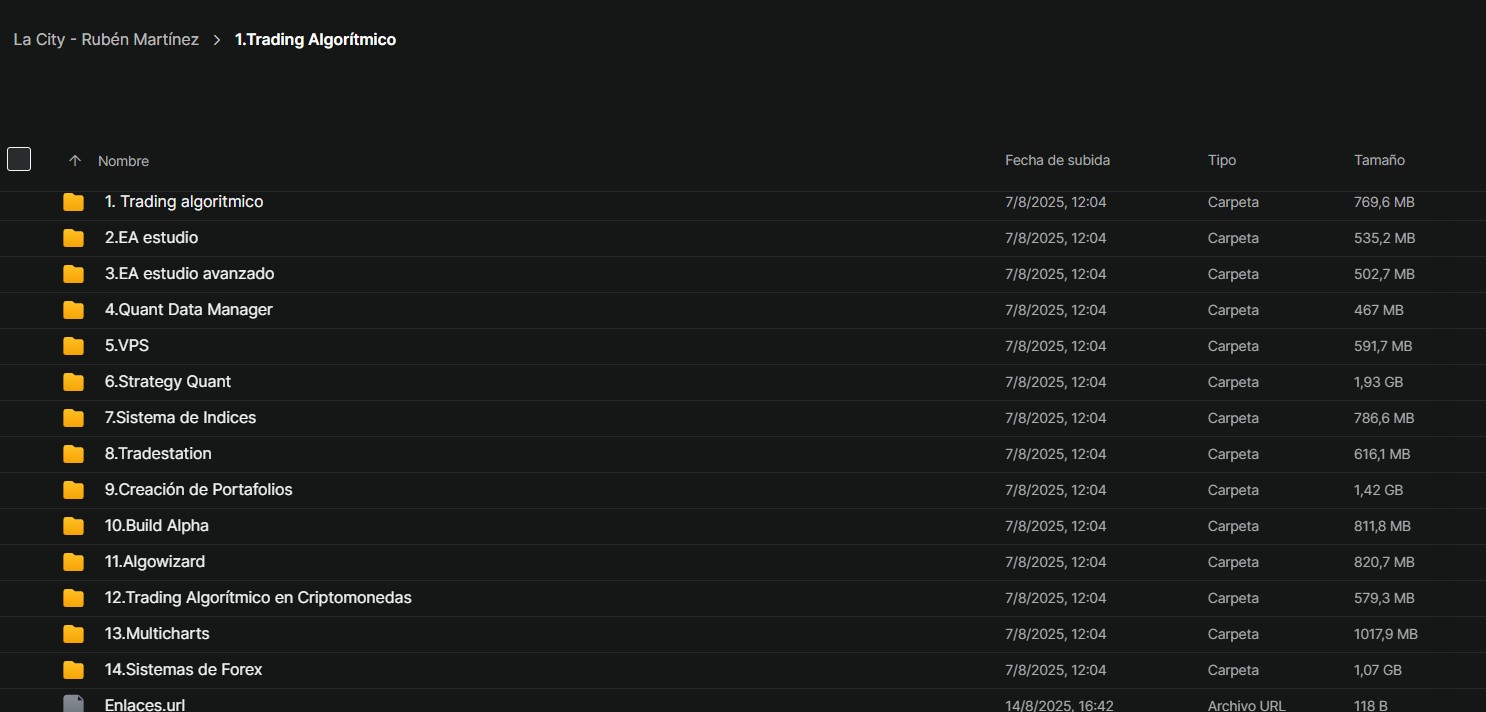Image resolution: width=1486 pixels, height=712 pixels.
Task: Click the folder icon for 13.Multicharts
Action: (x=73, y=634)
